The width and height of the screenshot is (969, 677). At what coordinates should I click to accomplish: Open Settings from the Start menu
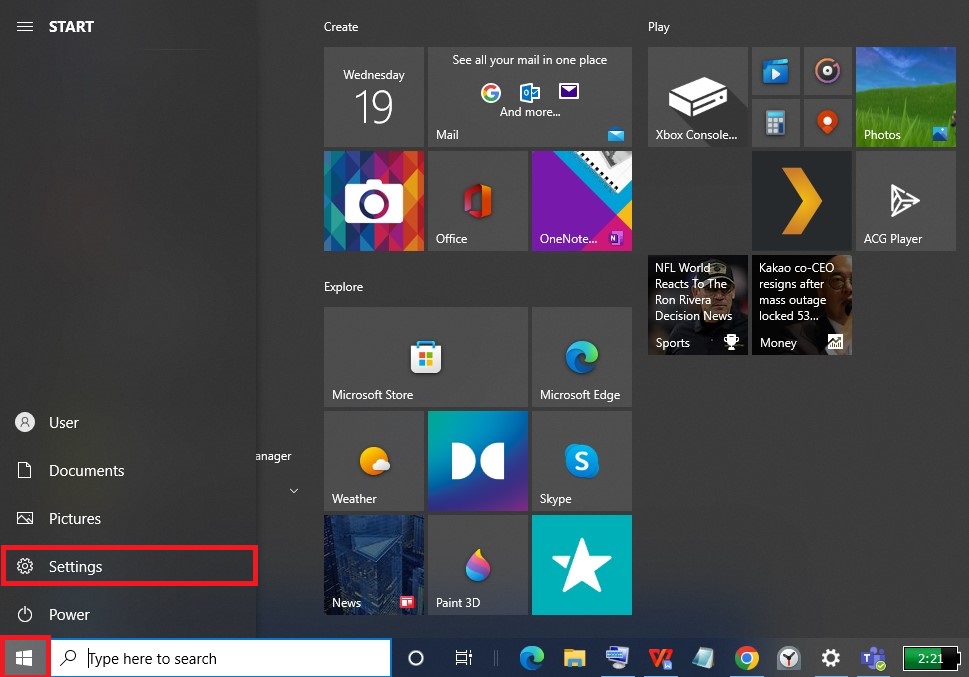click(x=128, y=566)
